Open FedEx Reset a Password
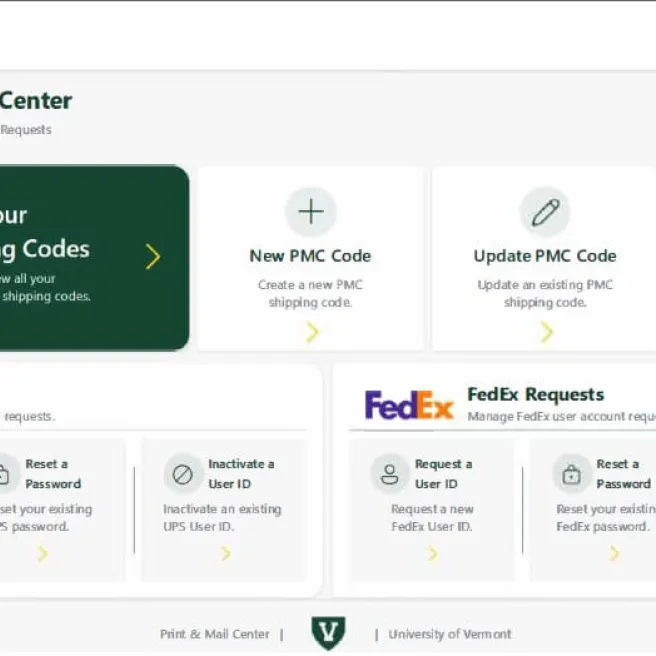 pos(623,474)
